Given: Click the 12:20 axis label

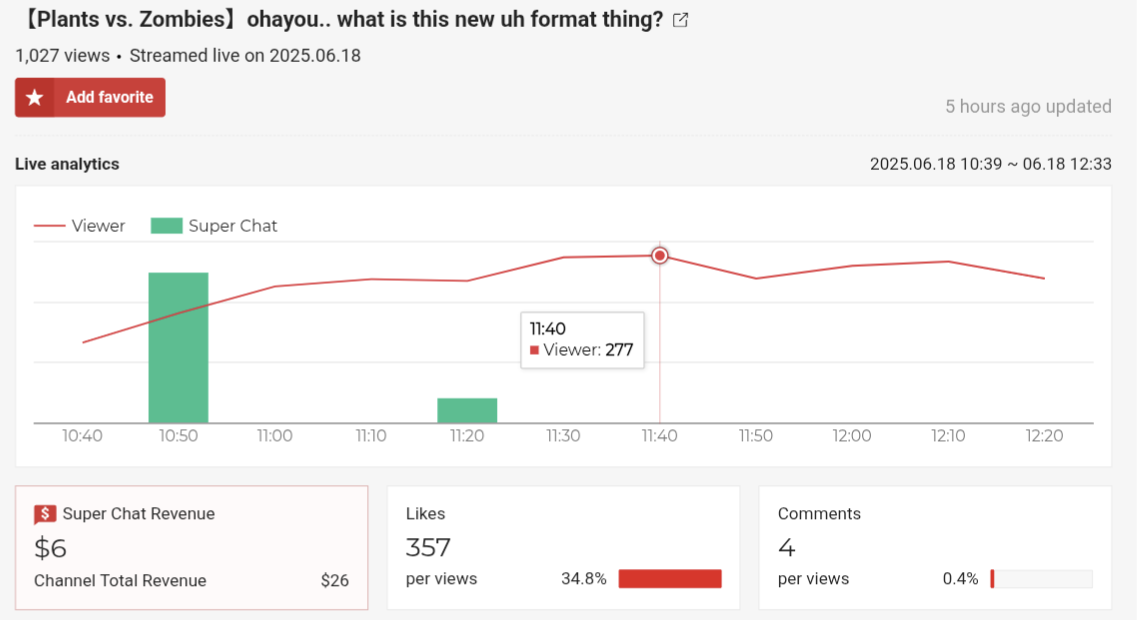Looking at the screenshot, I should 1044,436.
